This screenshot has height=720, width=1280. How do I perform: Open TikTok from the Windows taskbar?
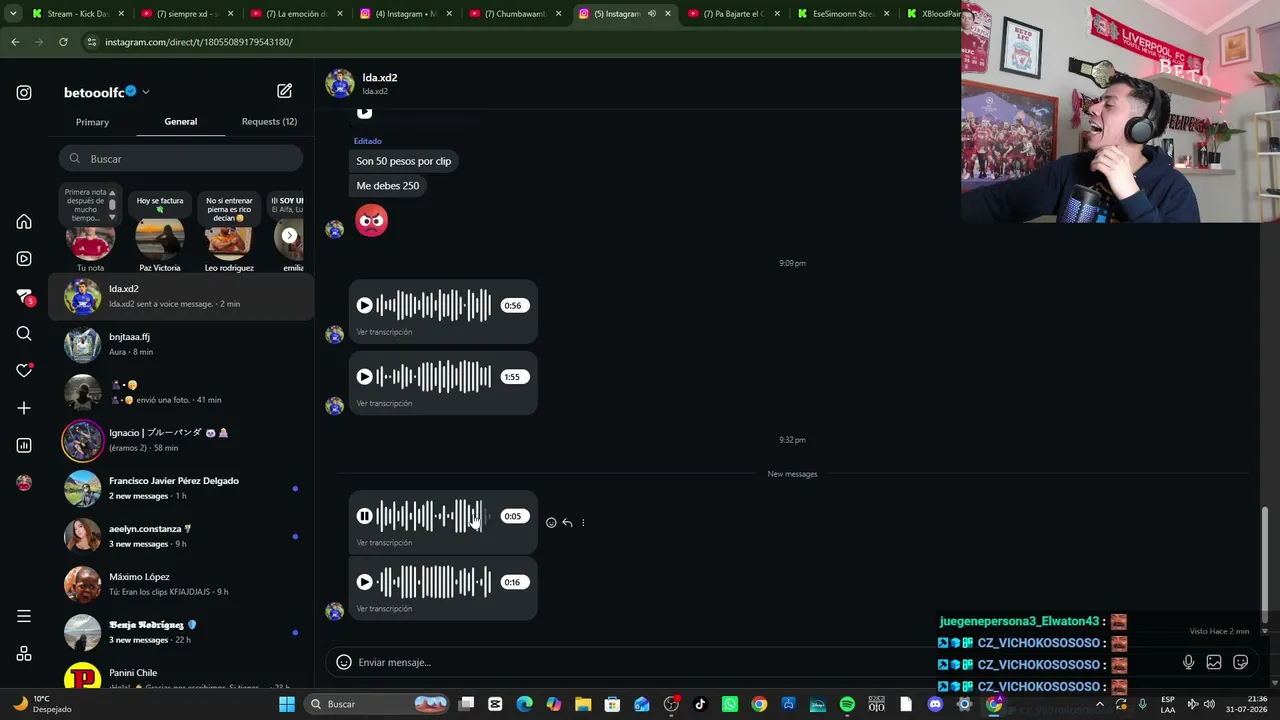pyautogui.click(x=700, y=704)
